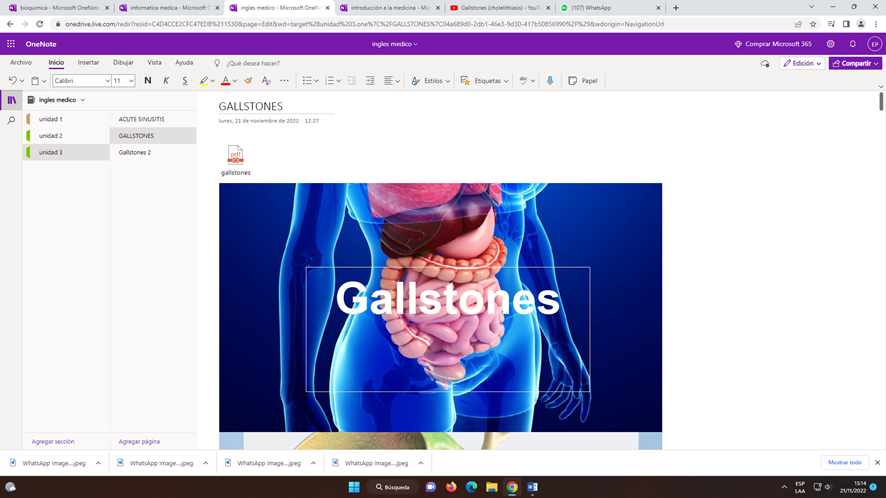
Task: Select the Dibujar ribbon tab
Action: click(x=123, y=63)
